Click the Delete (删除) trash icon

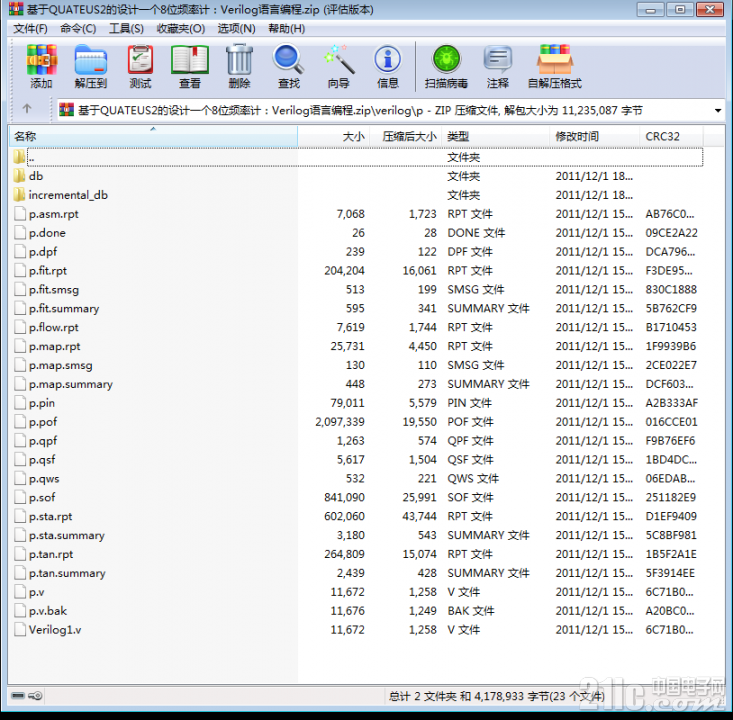tap(239, 65)
